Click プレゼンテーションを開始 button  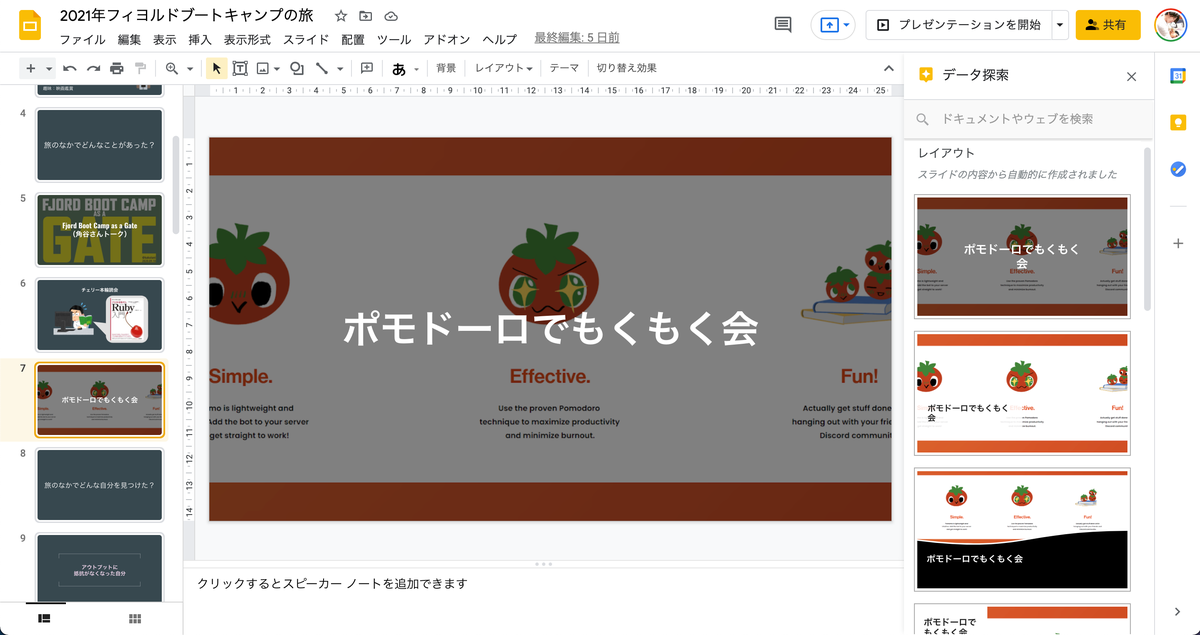pyautogui.click(x=957, y=25)
